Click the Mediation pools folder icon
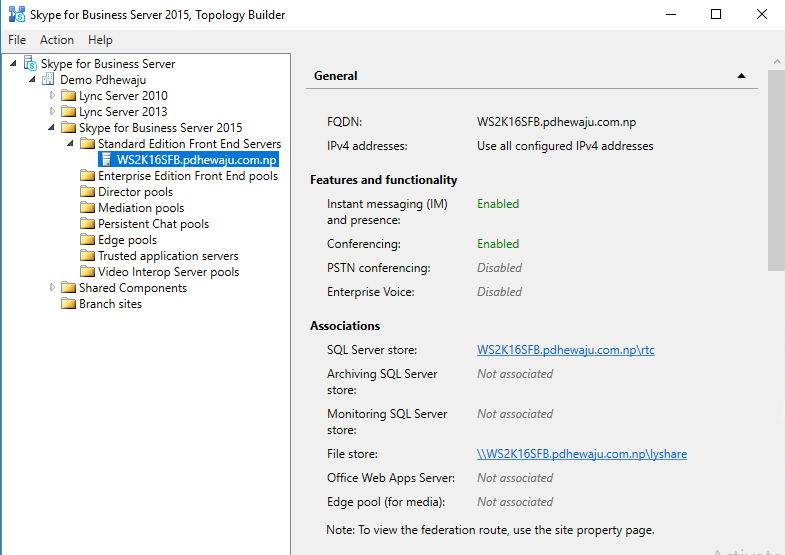The image size is (785, 555). point(87,208)
